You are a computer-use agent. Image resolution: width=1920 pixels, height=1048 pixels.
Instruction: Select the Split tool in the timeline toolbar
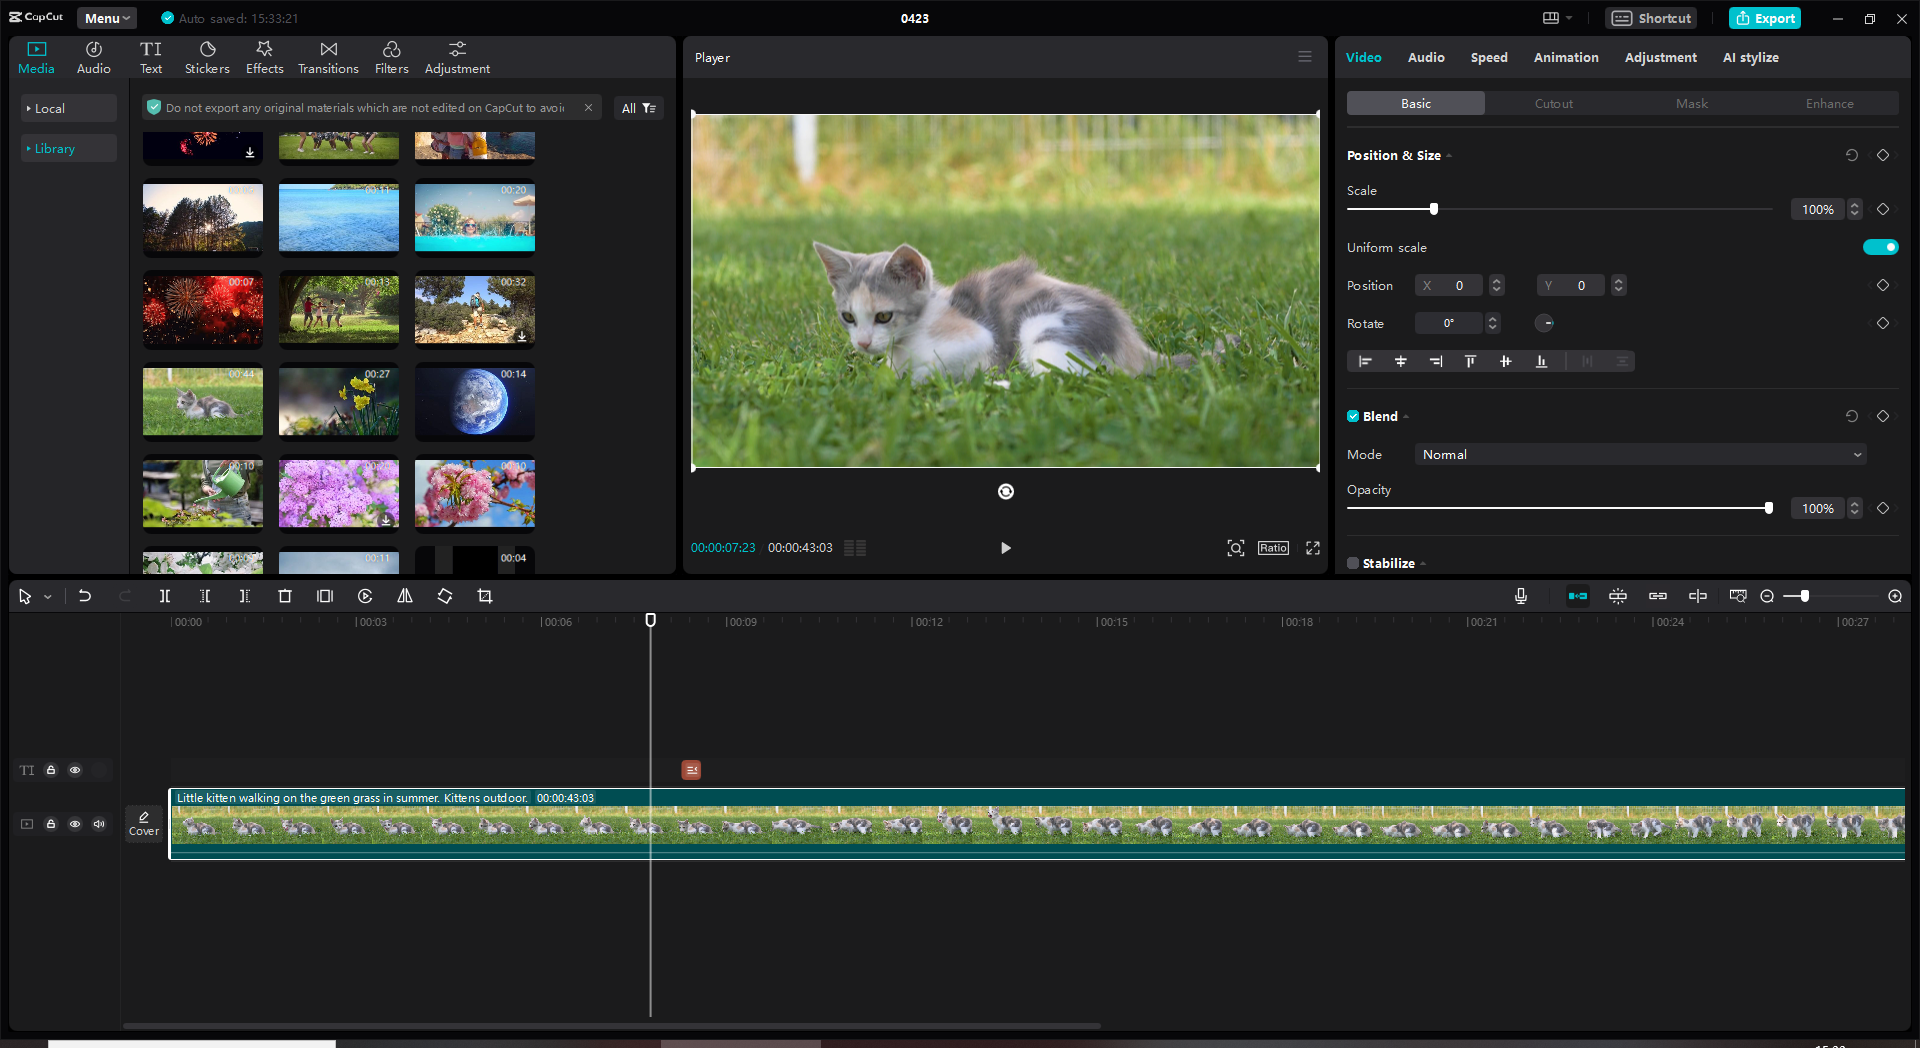165,595
